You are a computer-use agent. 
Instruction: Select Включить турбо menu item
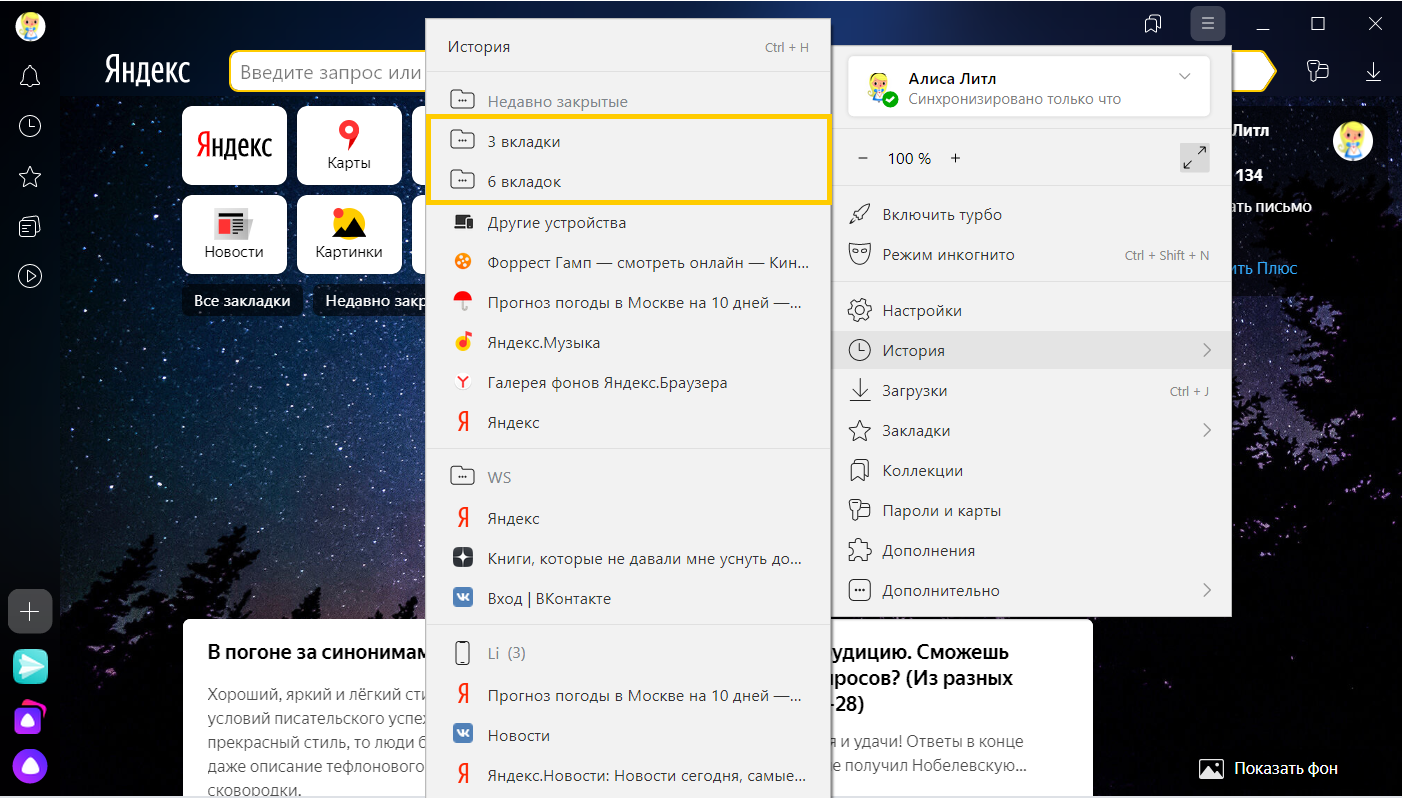pyautogui.click(x=1031, y=214)
